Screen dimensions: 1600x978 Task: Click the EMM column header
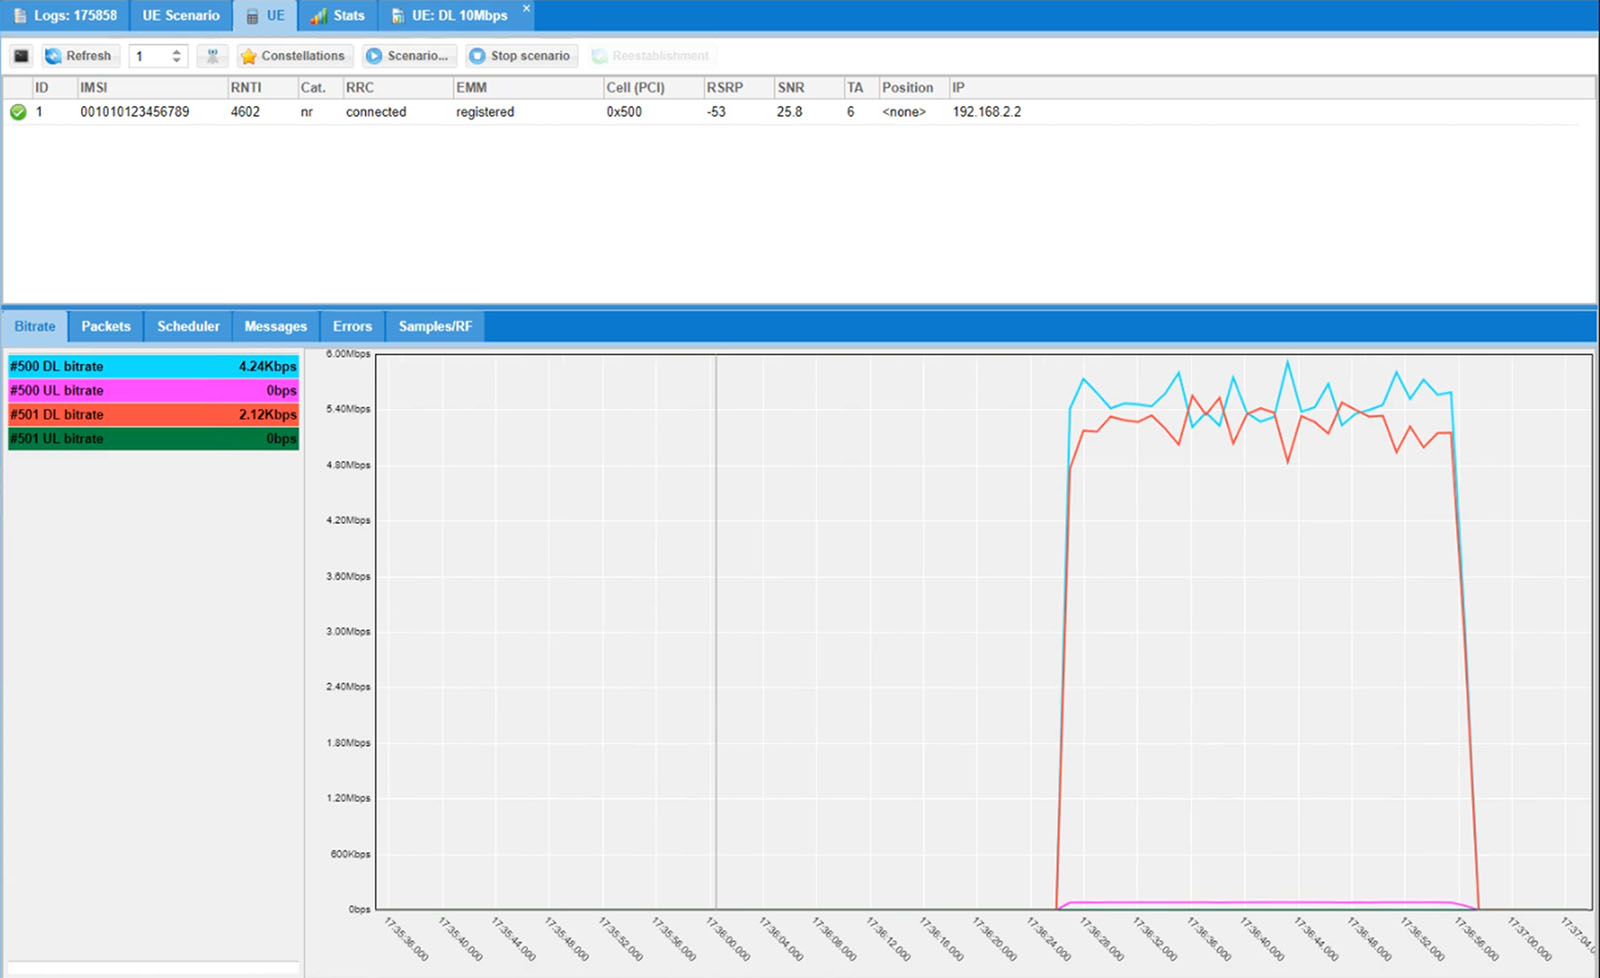click(x=528, y=88)
